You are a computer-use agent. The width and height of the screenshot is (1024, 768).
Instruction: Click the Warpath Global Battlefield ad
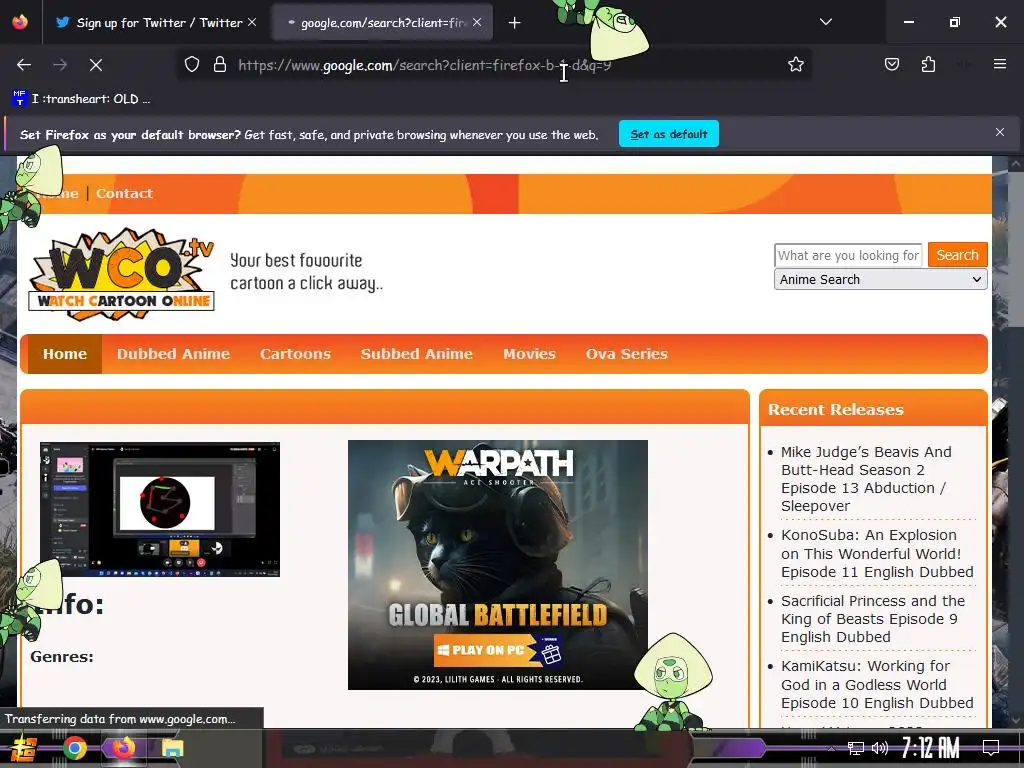point(498,564)
